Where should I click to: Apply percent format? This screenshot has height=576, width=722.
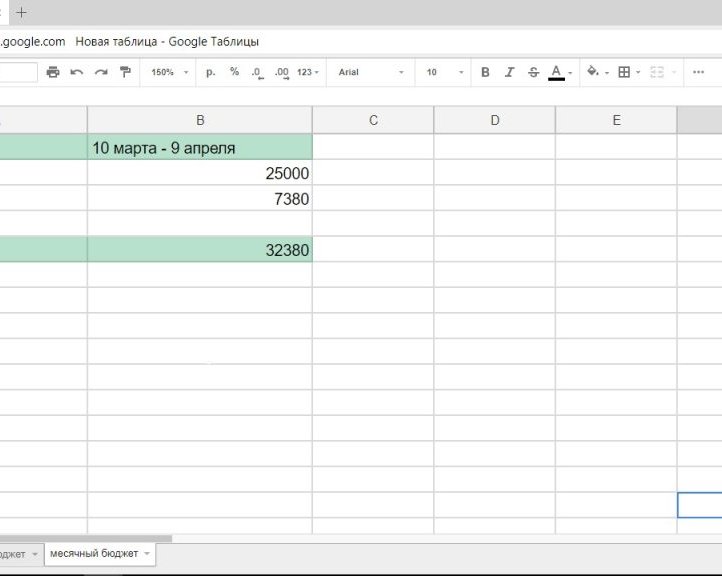click(x=234, y=72)
